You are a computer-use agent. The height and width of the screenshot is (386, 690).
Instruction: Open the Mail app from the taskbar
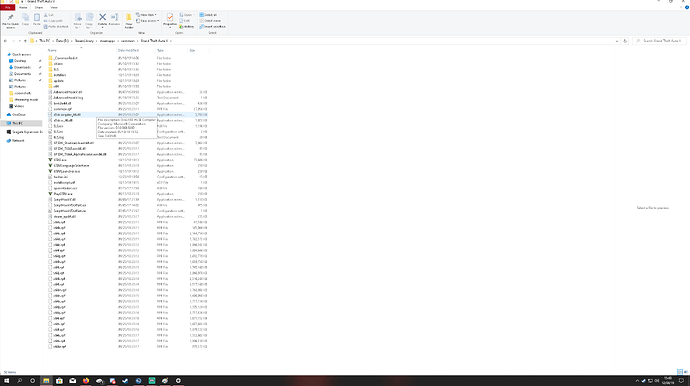tap(73, 381)
